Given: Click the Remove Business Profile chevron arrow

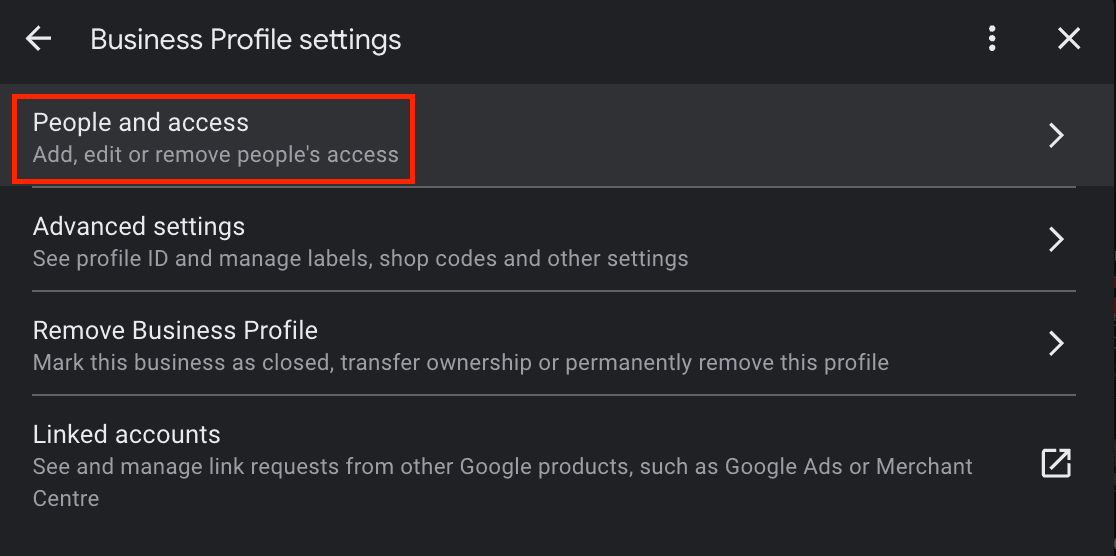Looking at the screenshot, I should (1056, 344).
